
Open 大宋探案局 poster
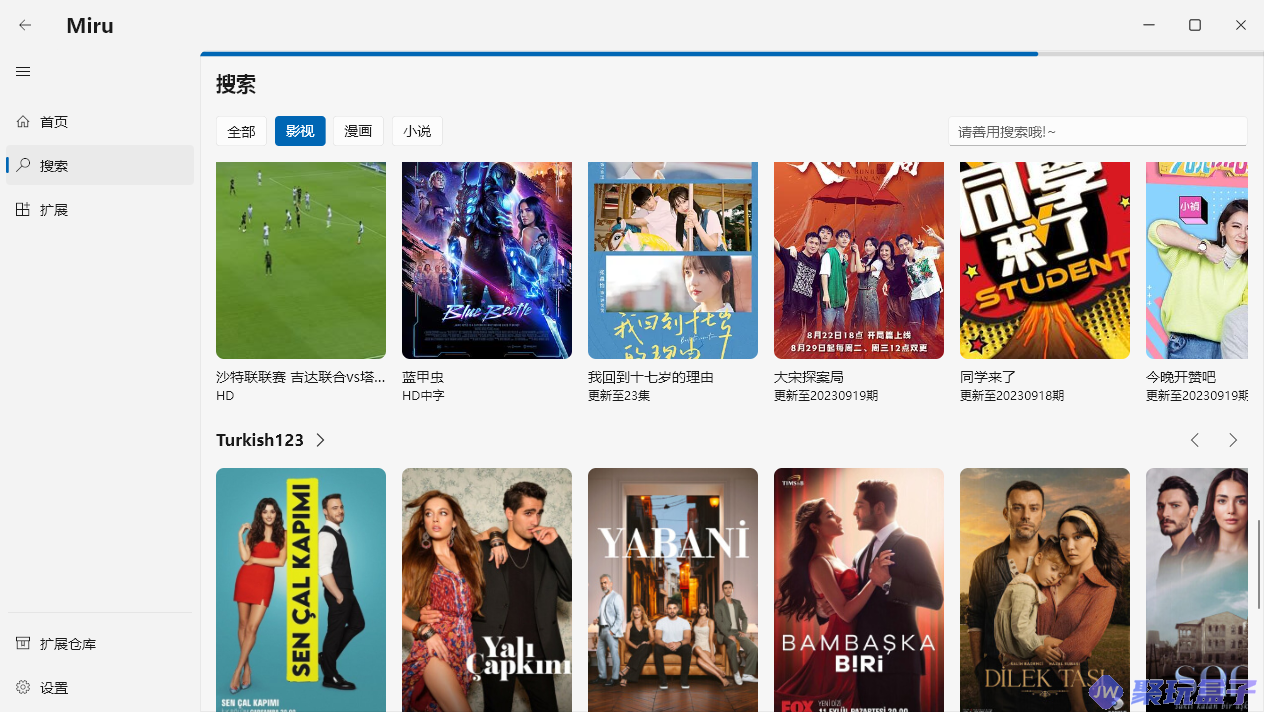(859, 260)
